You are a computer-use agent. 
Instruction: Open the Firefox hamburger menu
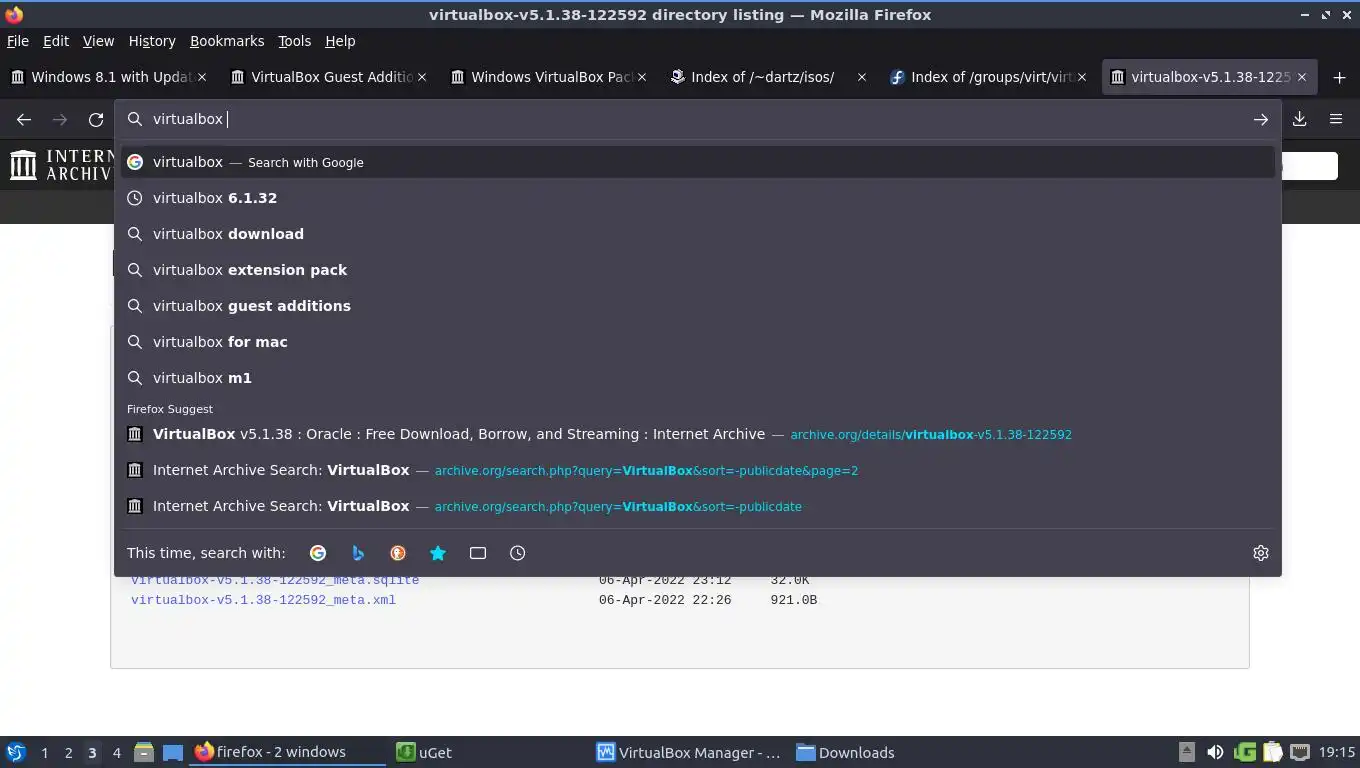pyautogui.click(x=1335, y=119)
